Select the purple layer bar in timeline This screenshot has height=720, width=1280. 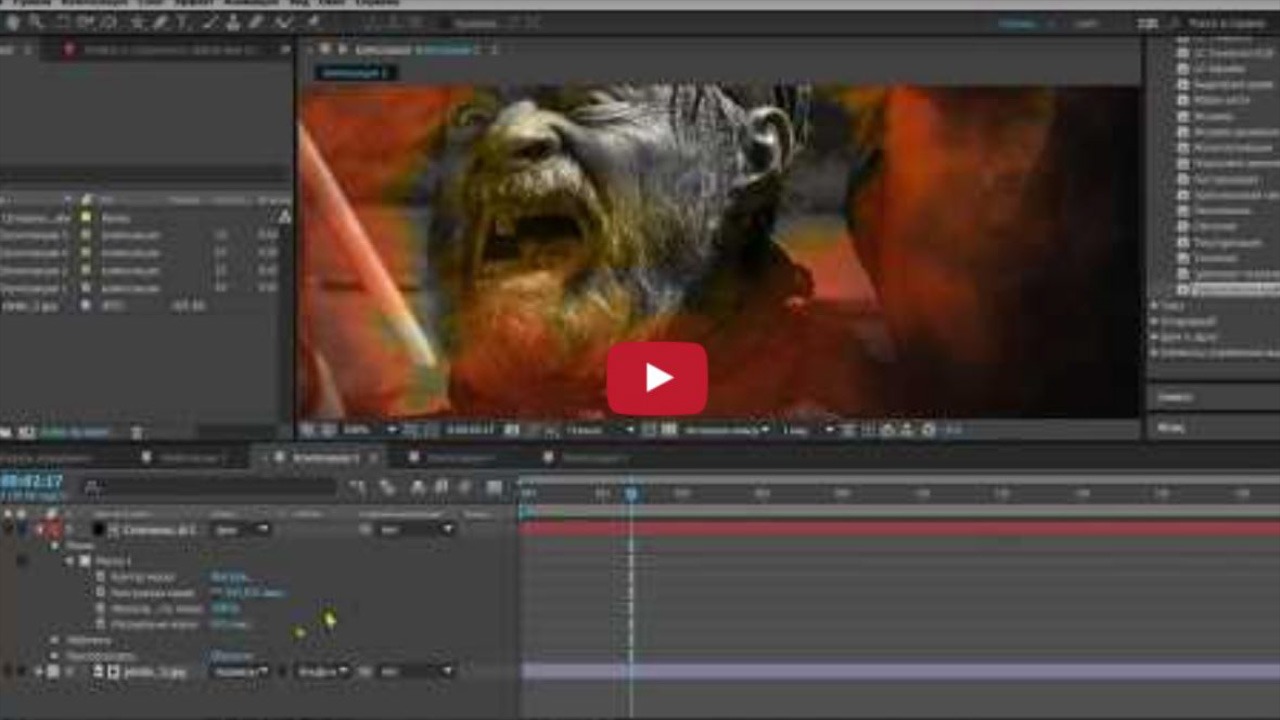[900, 671]
